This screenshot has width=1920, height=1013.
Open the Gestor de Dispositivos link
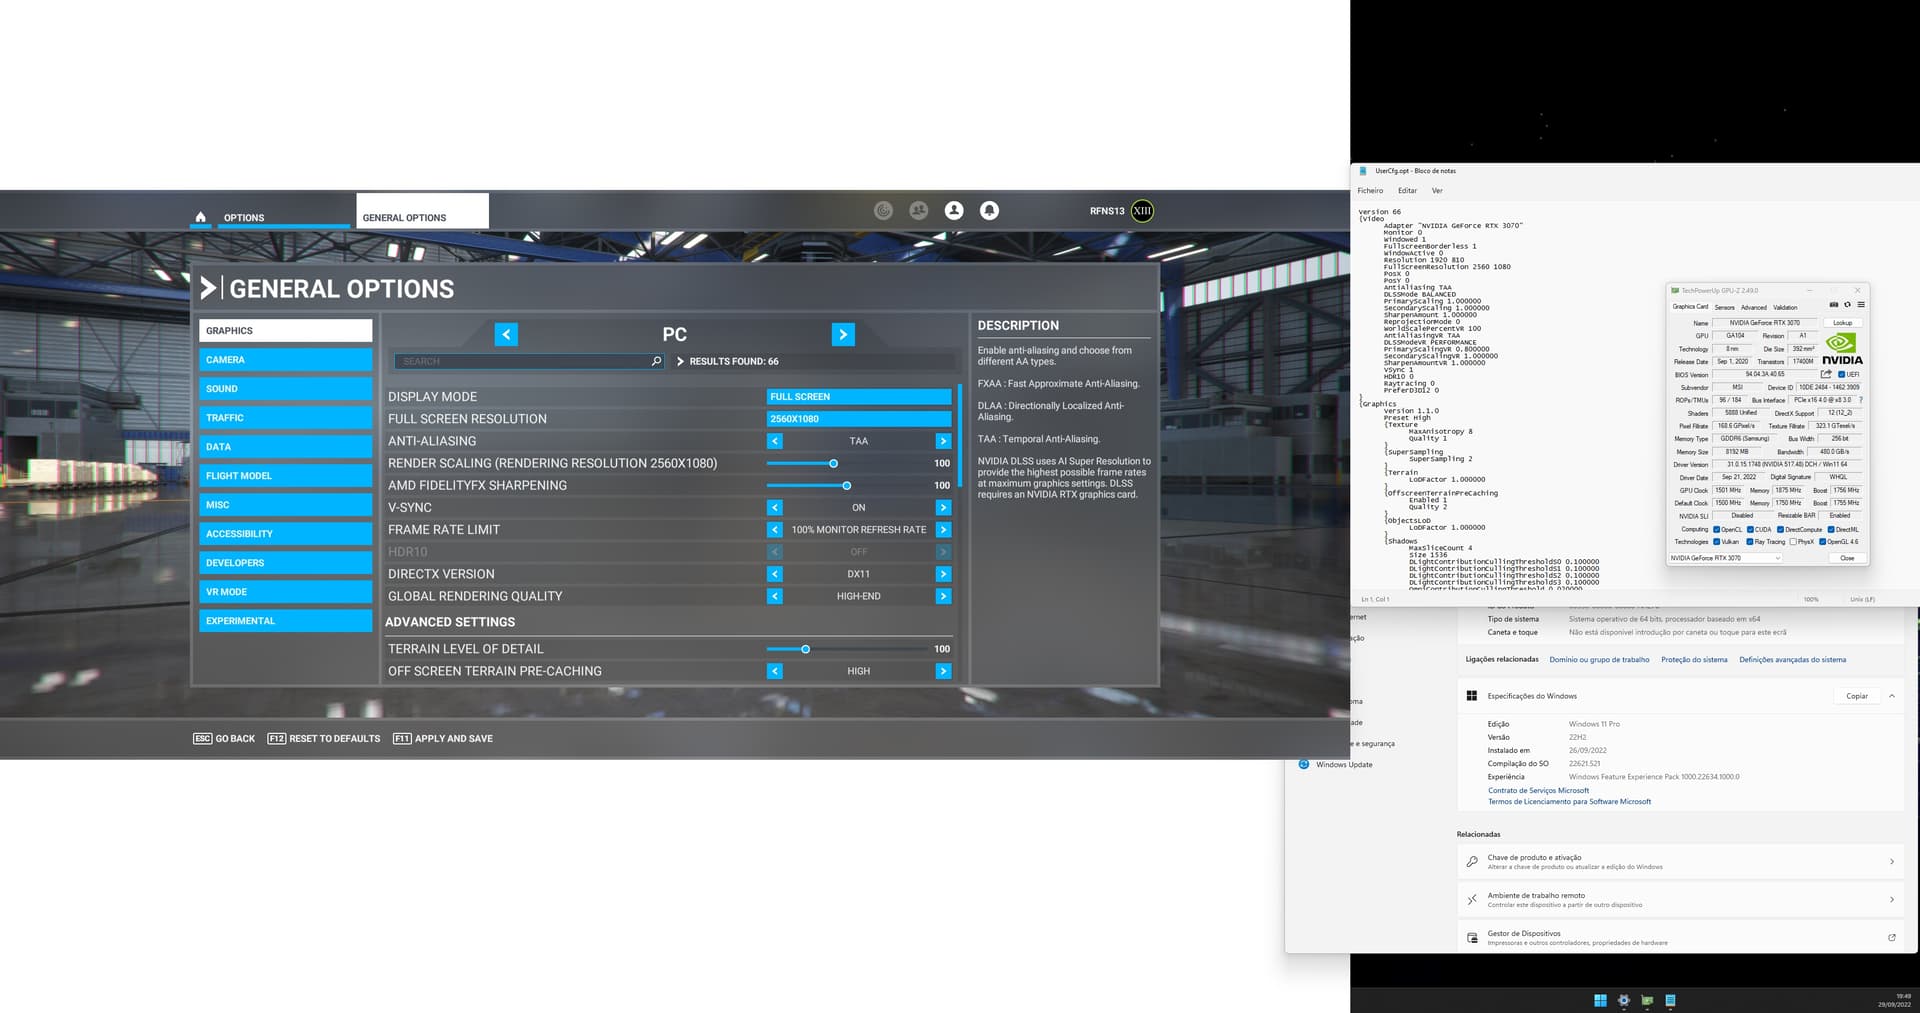click(1678, 937)
